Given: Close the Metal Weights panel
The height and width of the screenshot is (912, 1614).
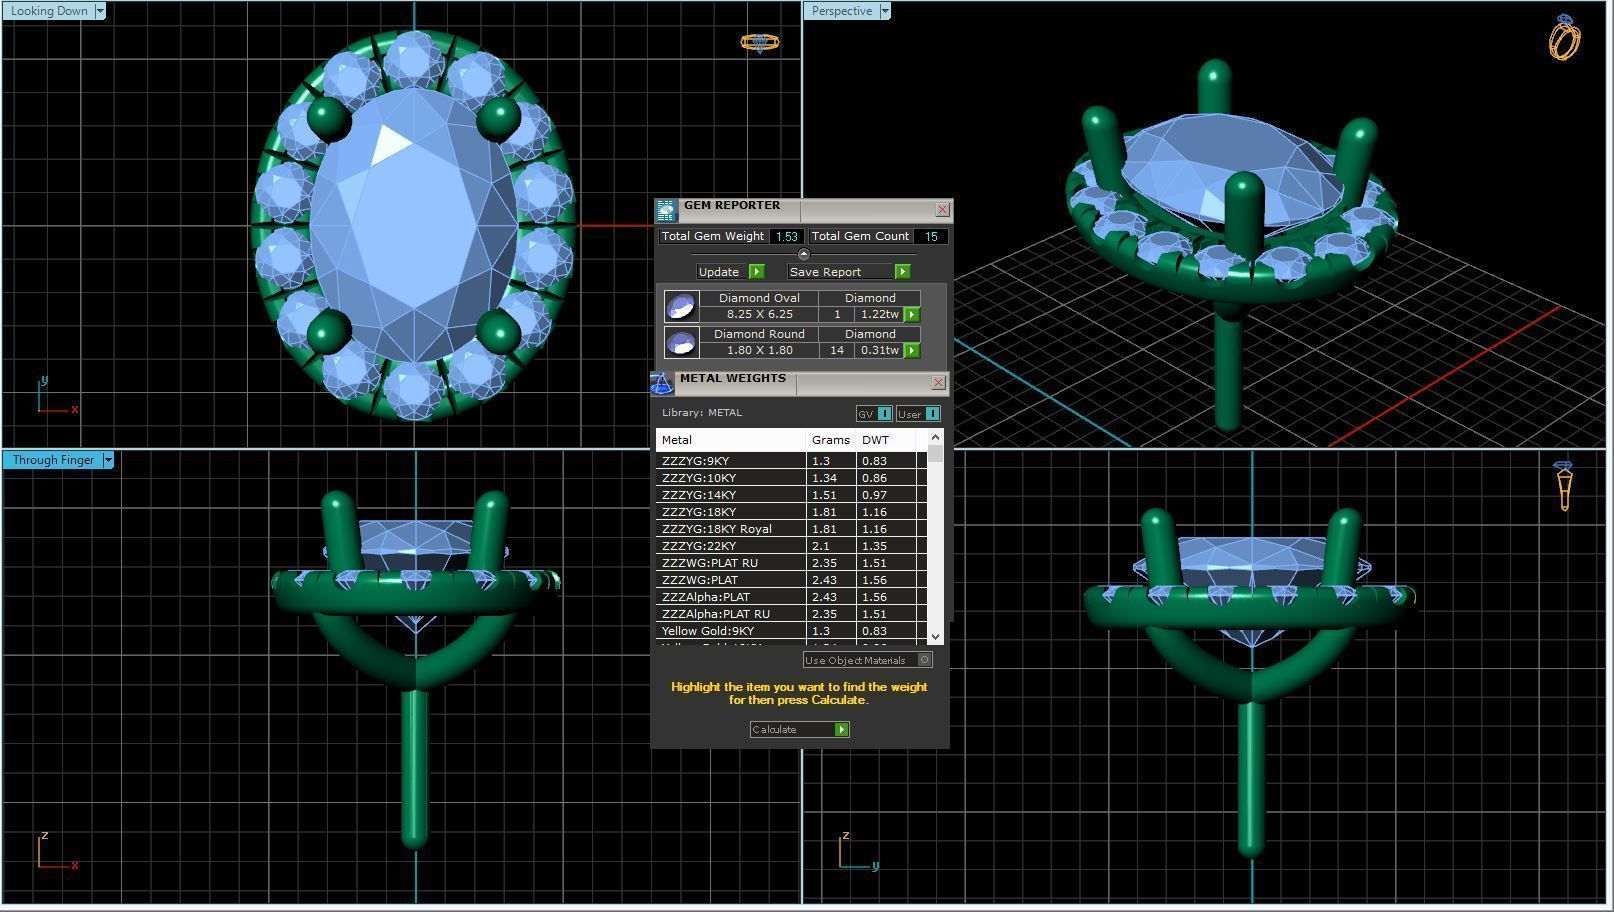Looking at the screenshot, I should click(x=938, y=382).
